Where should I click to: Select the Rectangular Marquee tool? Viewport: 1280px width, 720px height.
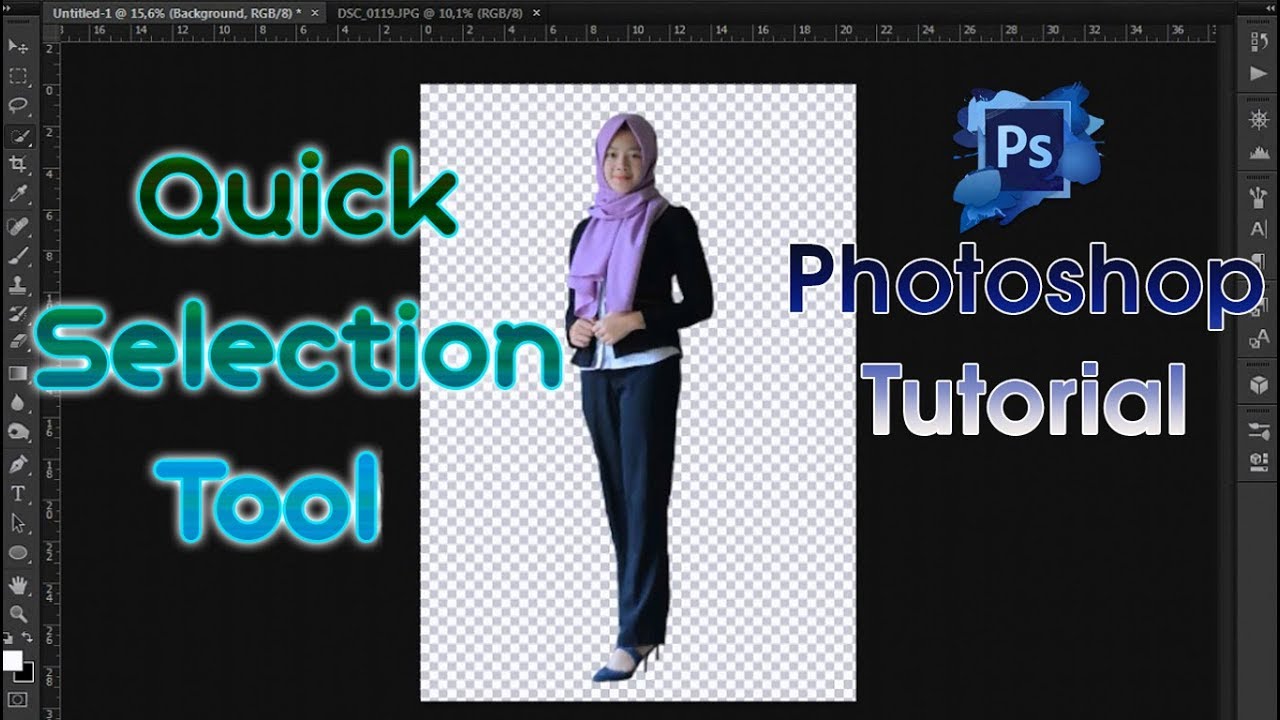coord(18,76)
